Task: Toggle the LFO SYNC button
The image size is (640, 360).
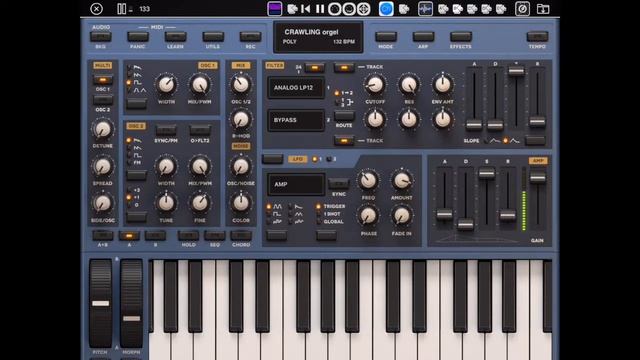Action: point(338,184)
